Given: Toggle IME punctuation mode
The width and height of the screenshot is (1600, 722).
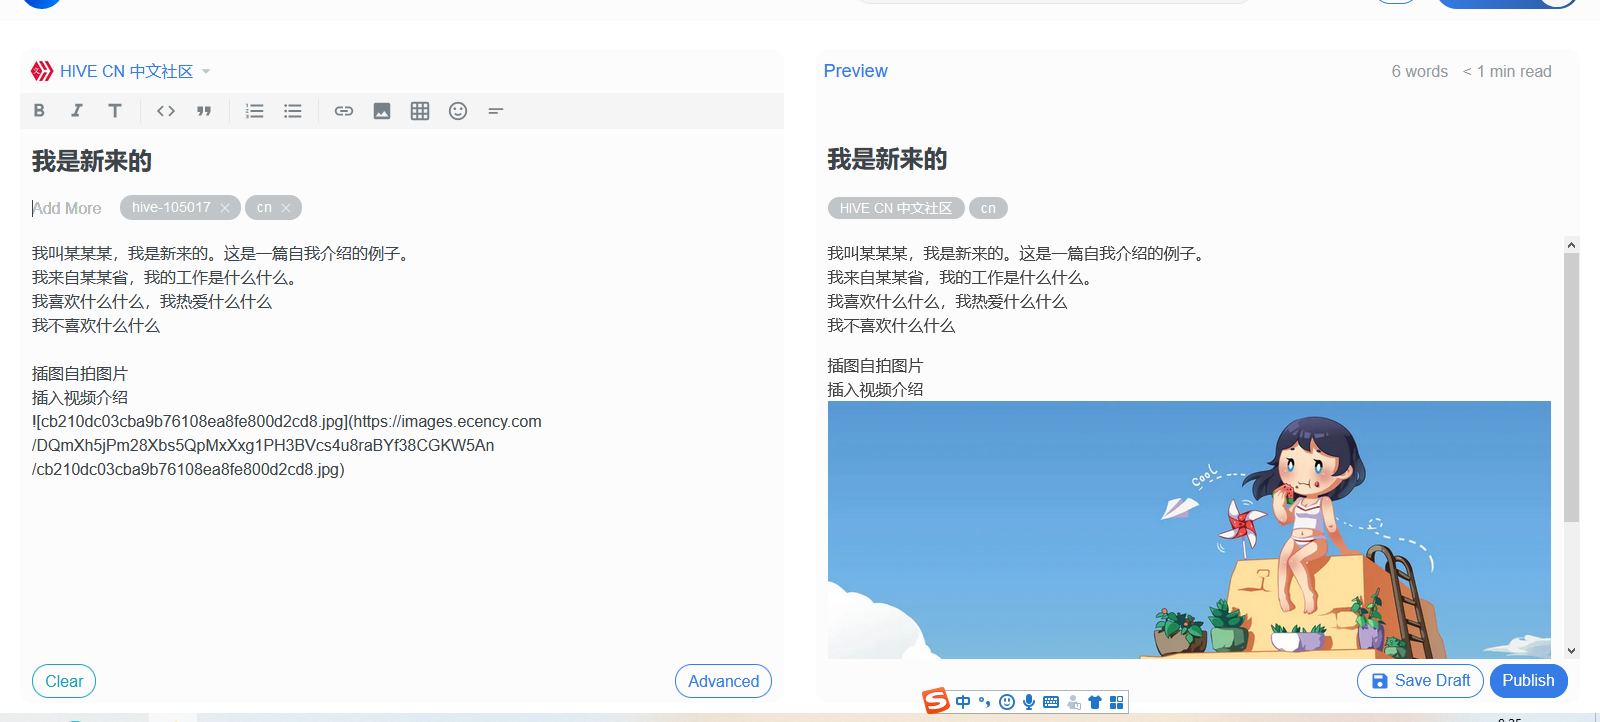Looking at the screenshot, I should 985,702.
